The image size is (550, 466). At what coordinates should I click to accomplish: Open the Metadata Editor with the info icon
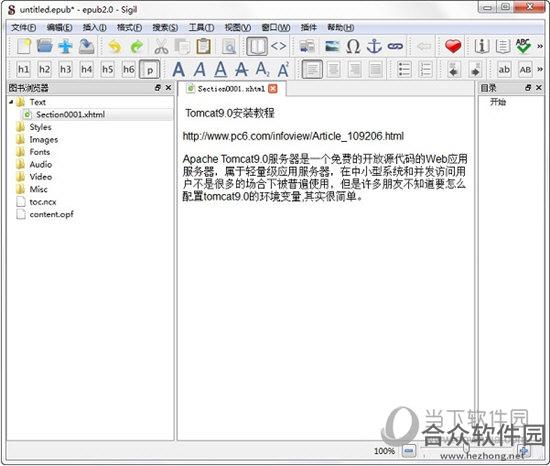coord(482,46)
